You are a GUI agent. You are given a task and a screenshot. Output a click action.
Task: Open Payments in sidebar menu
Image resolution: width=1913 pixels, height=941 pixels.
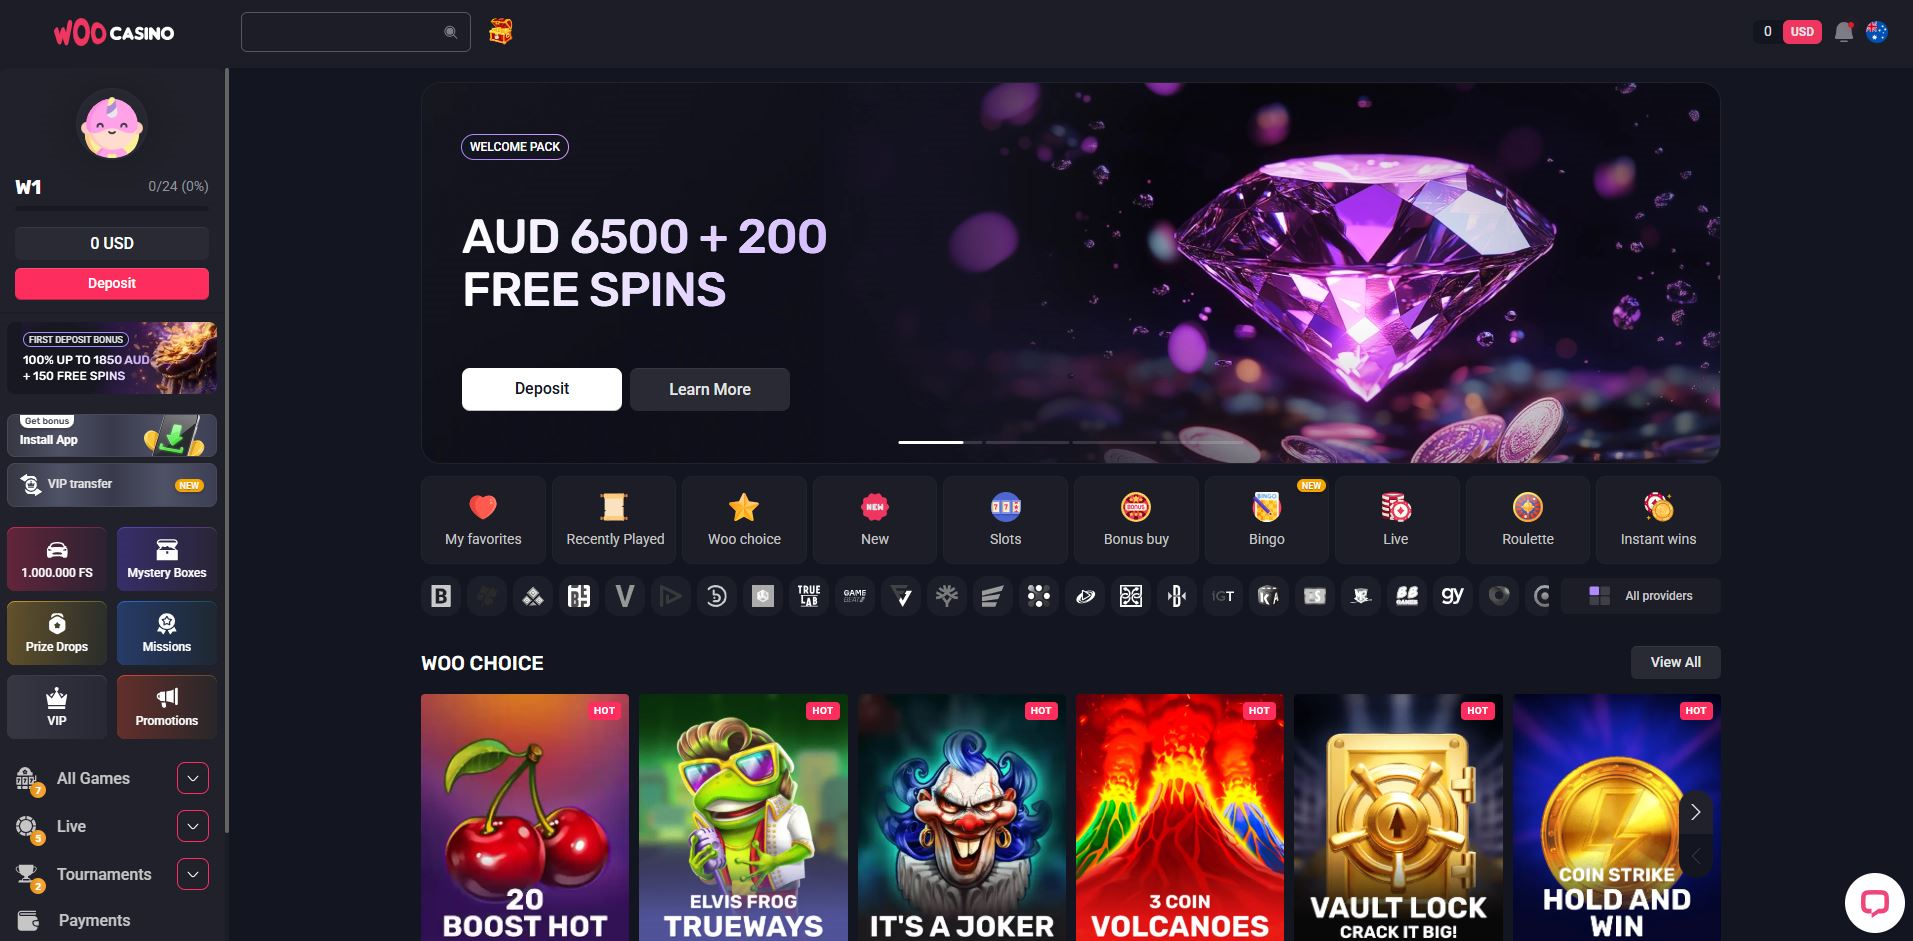[94, 920]
